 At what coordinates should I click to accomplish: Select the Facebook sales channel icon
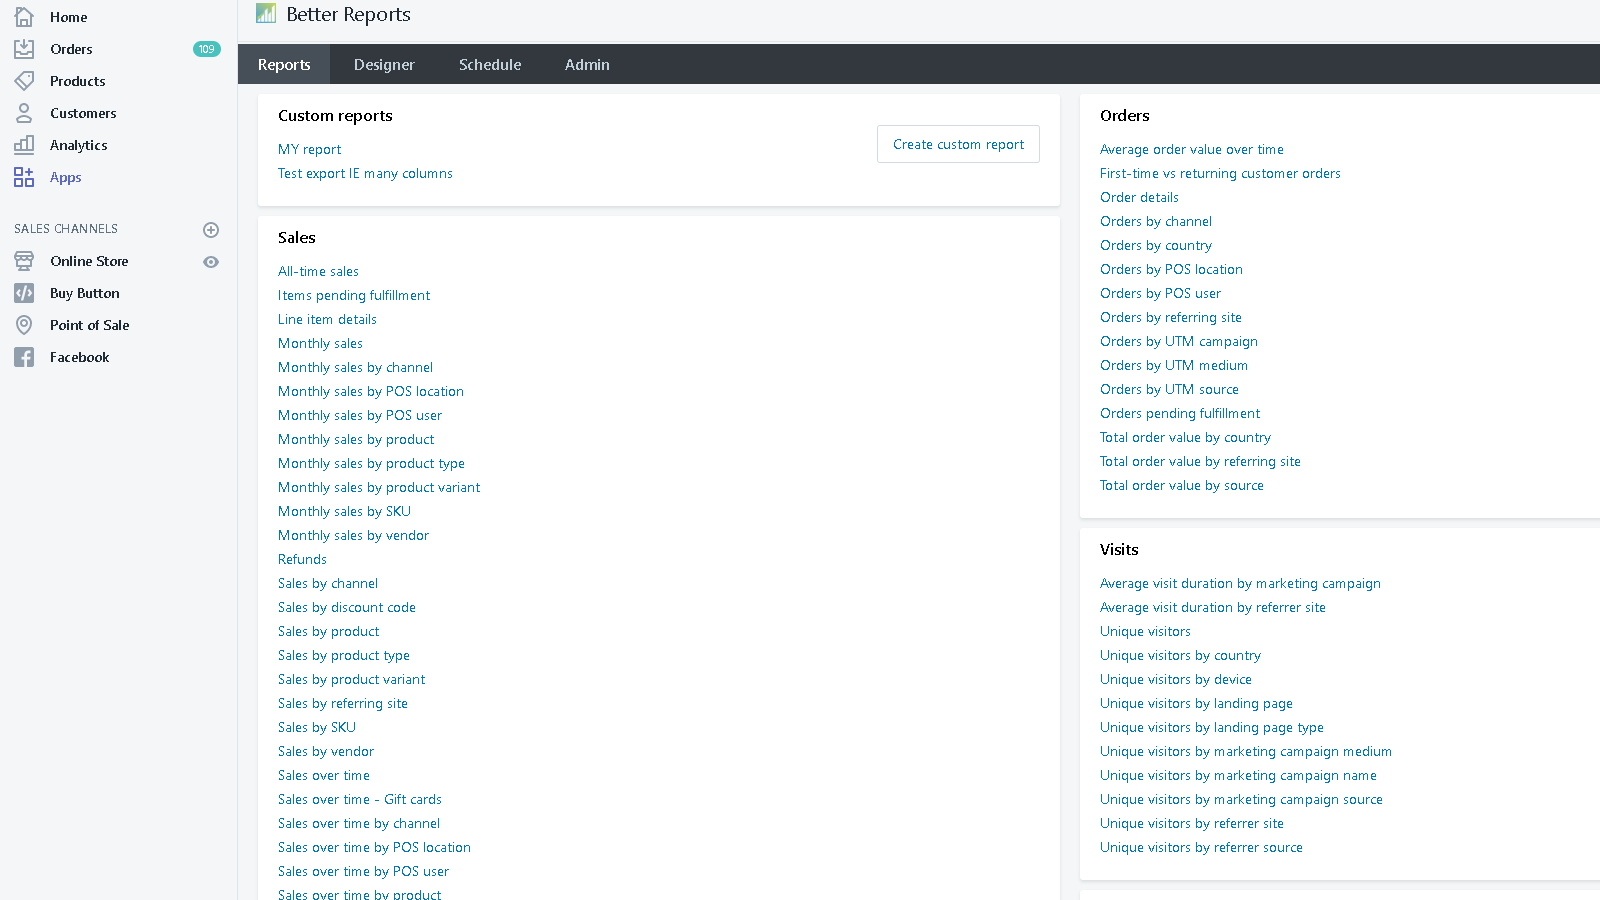[x=24, y=356]
